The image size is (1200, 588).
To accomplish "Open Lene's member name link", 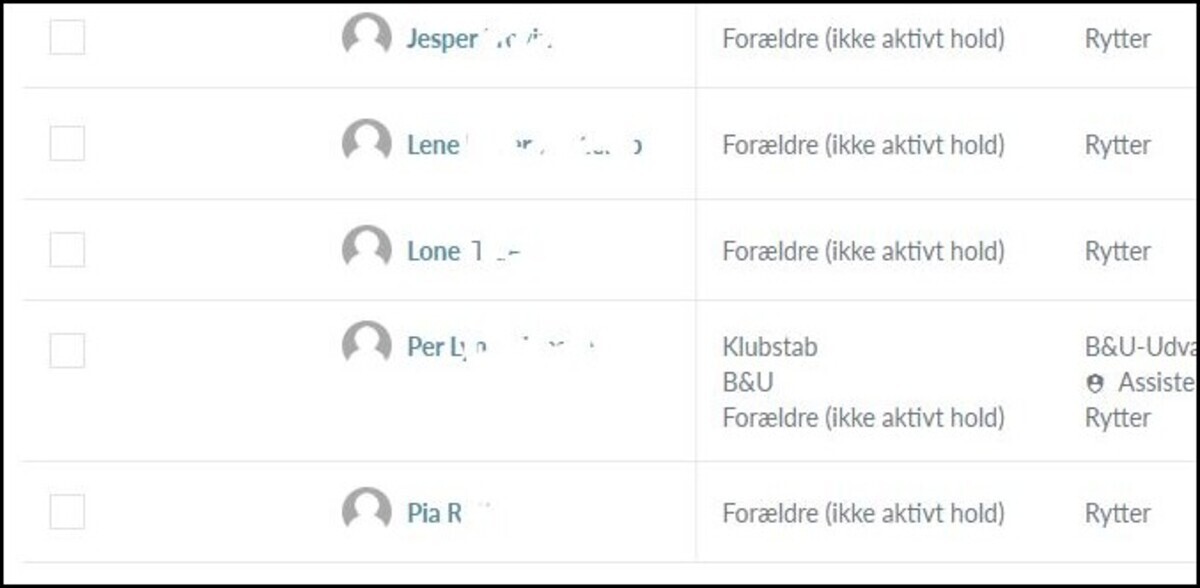I will tap(523, 146).
